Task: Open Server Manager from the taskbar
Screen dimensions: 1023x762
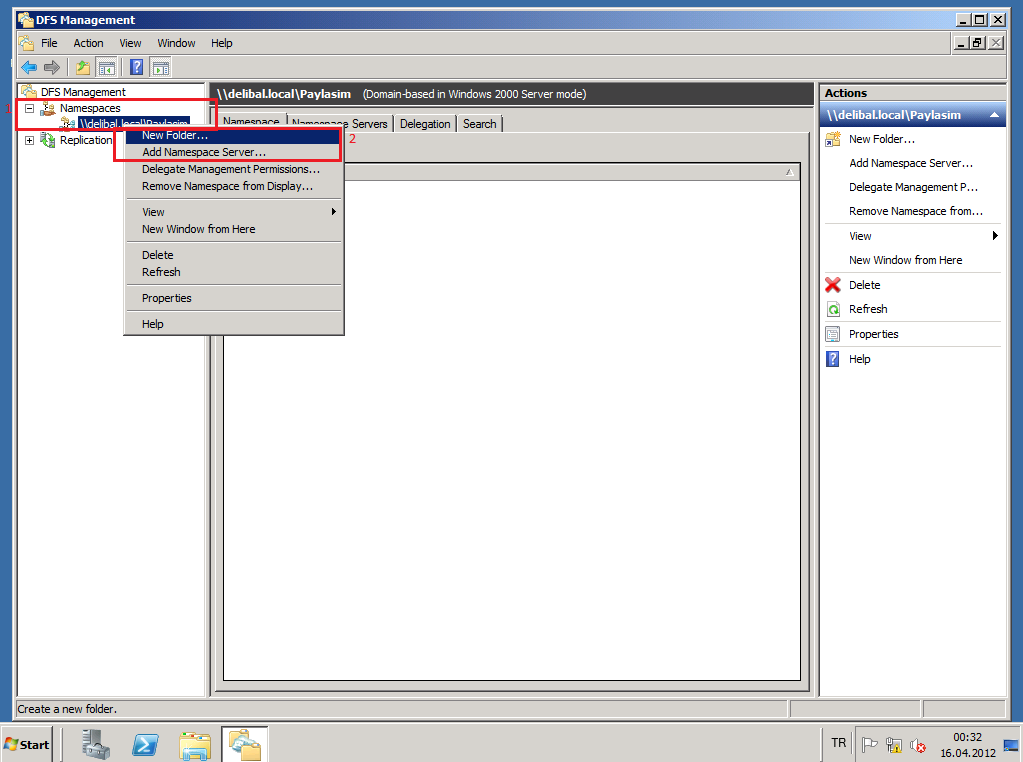Action: pyautogui.click(x=97, y=745)
